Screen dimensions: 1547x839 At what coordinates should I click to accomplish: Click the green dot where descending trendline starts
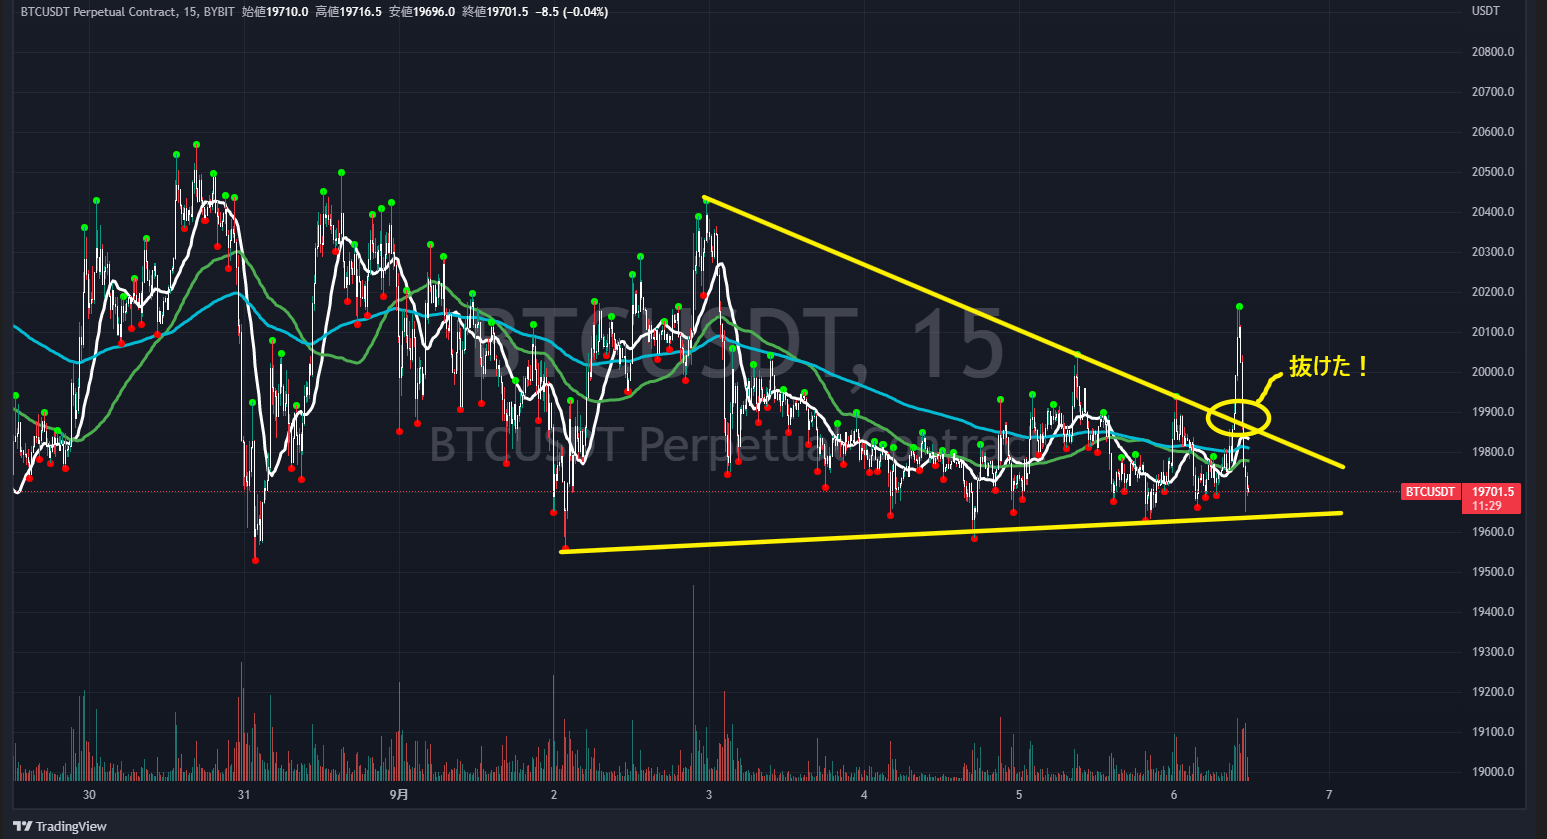[x=706, y=199]
